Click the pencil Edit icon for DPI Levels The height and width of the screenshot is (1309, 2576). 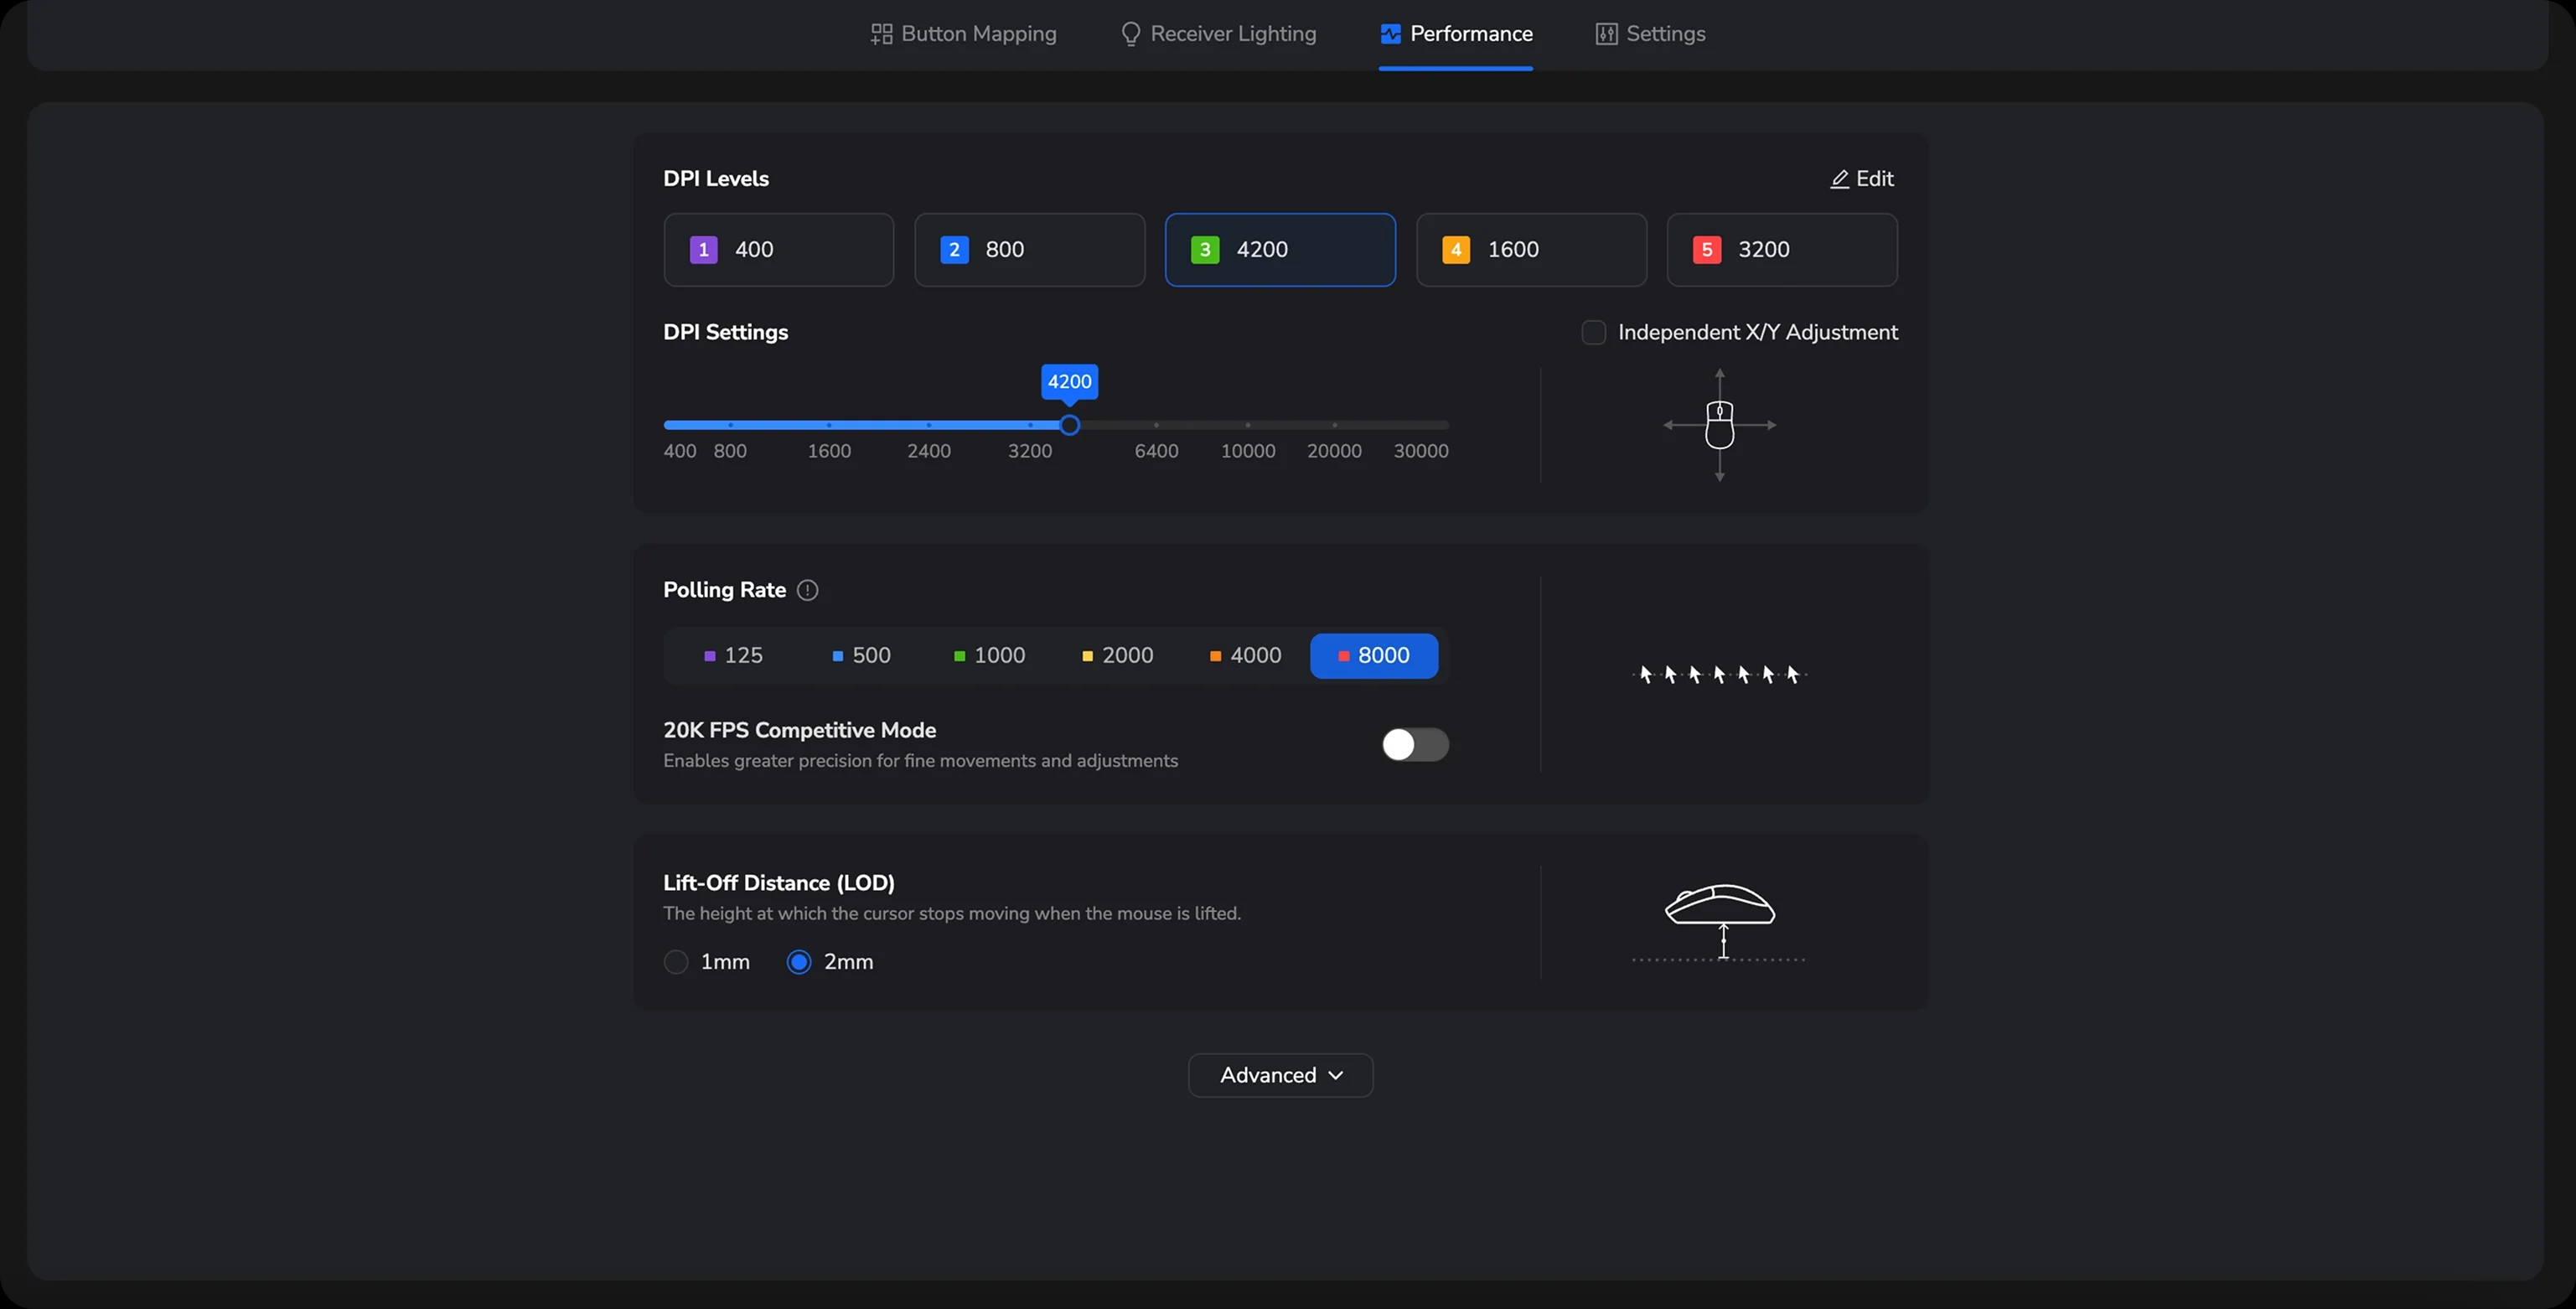[1839, 179]
